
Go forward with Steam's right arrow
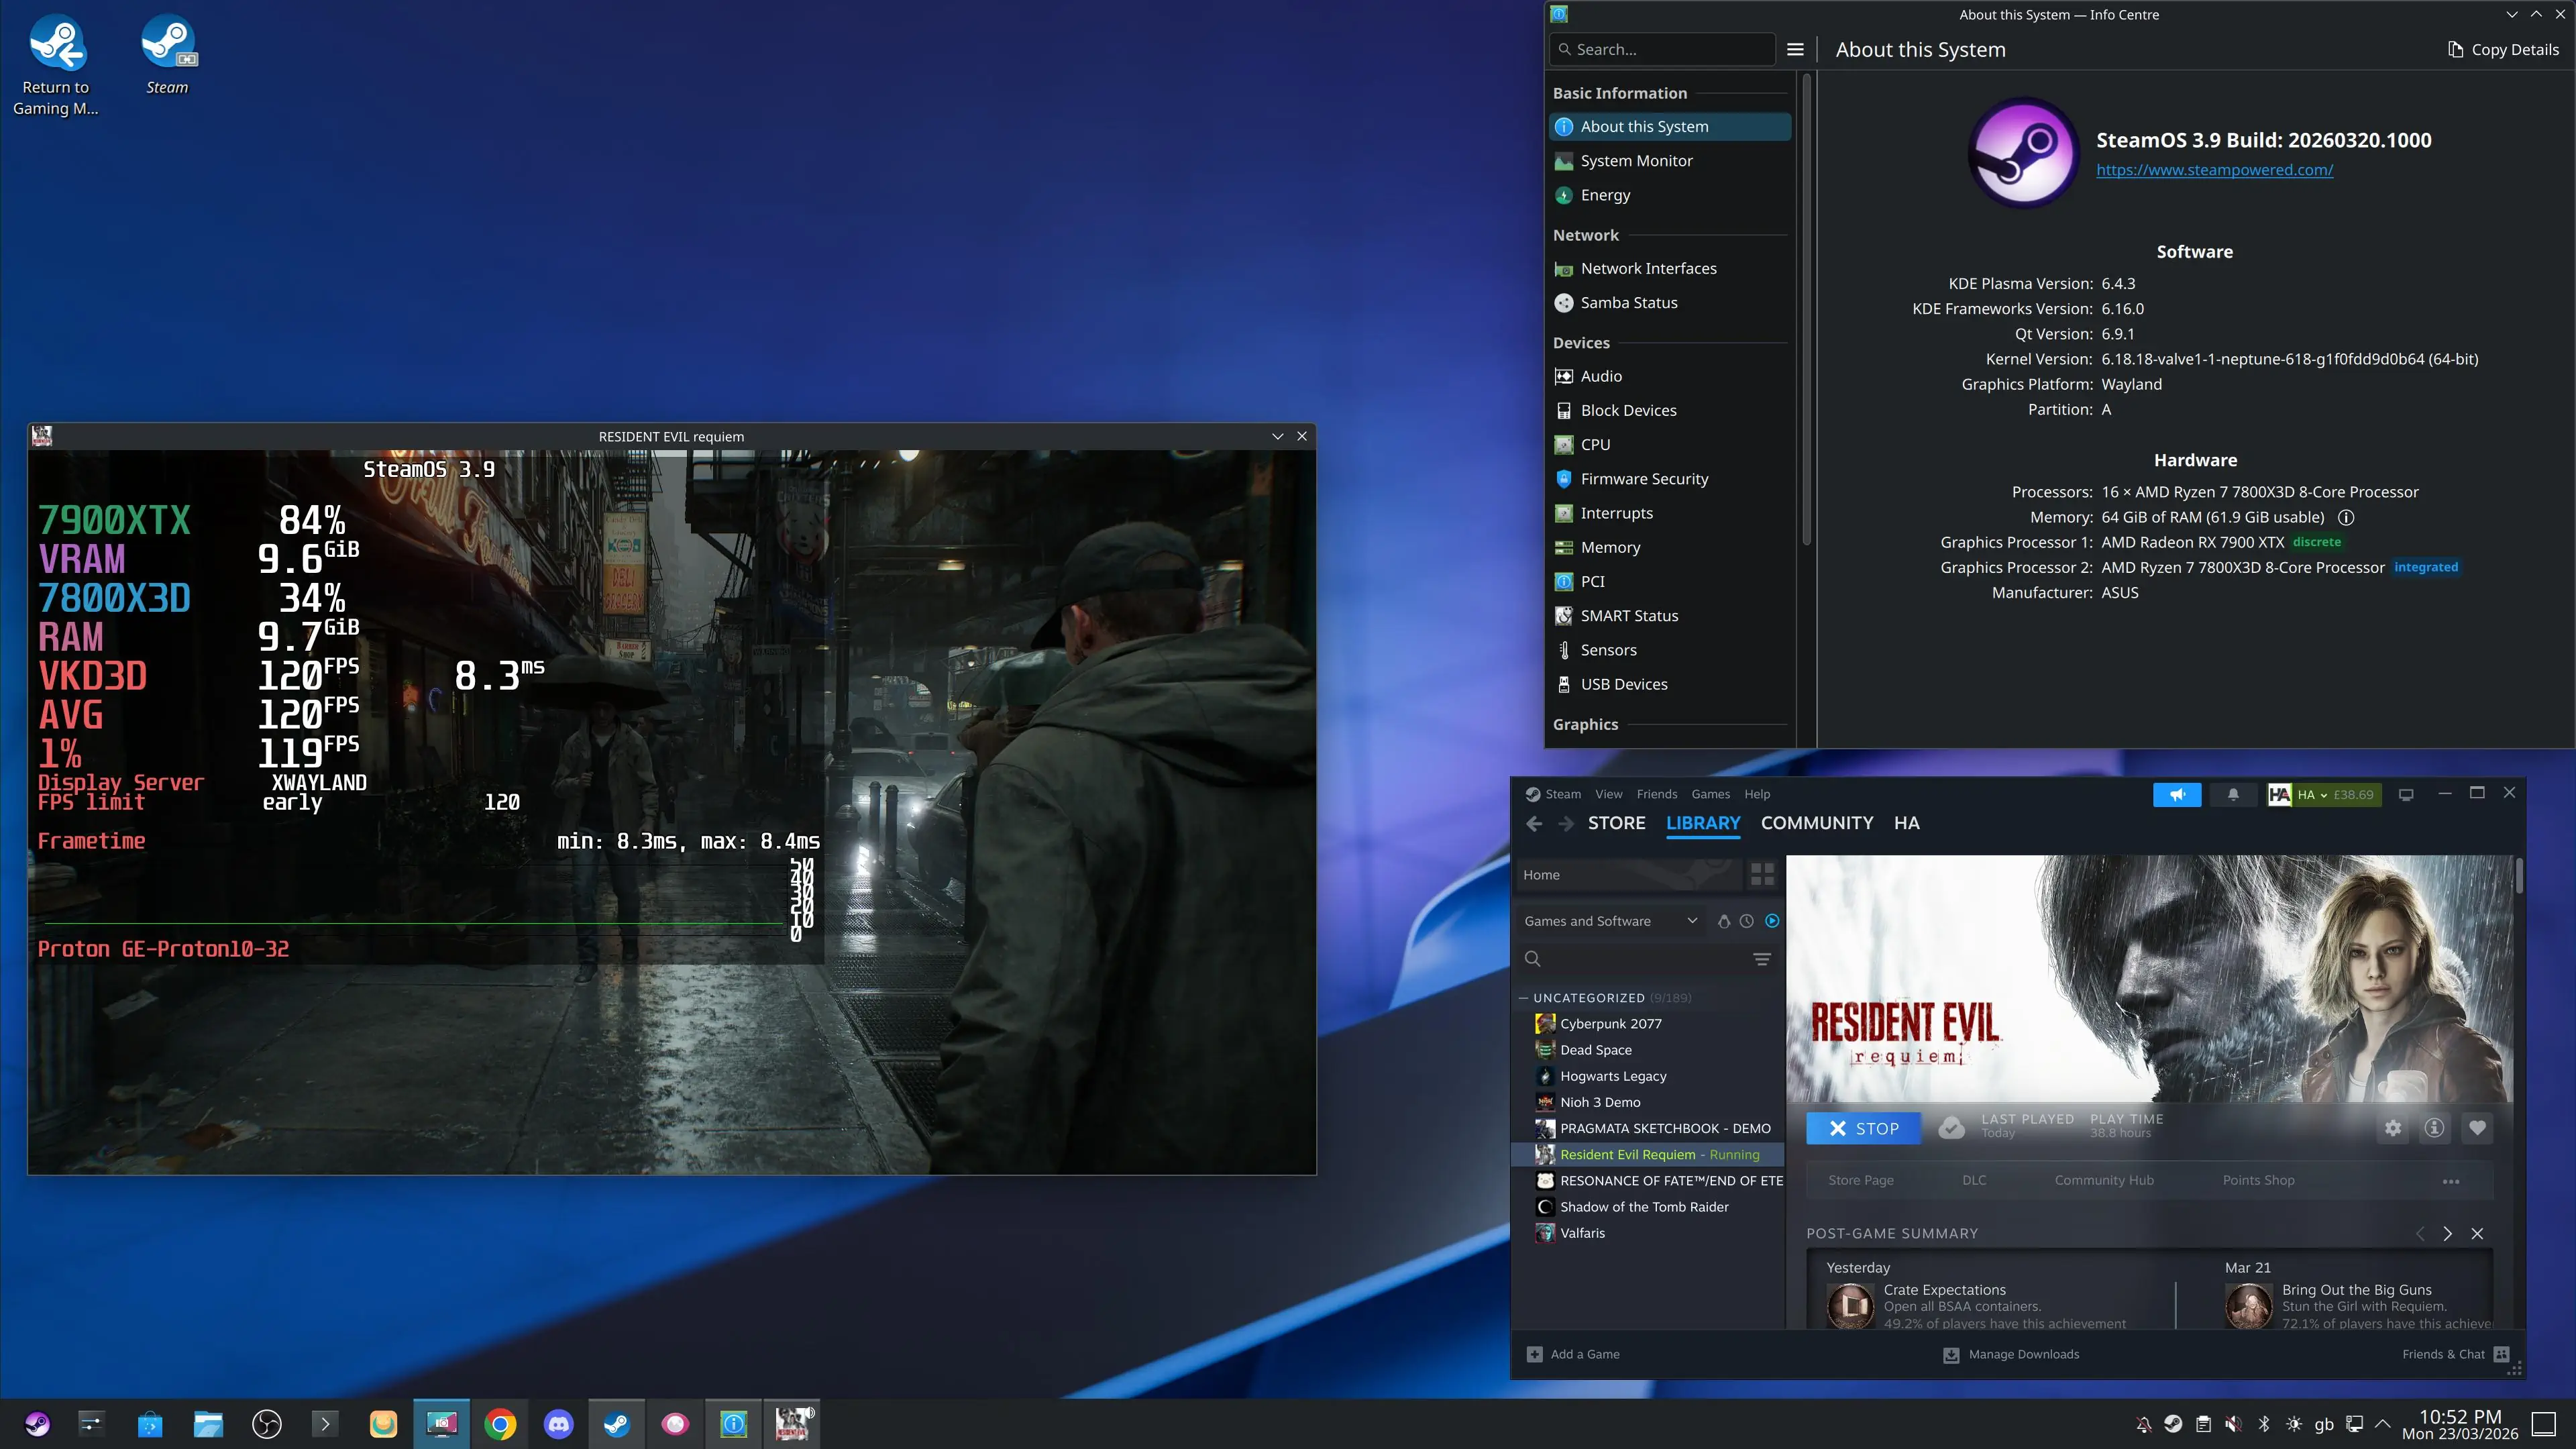pyautogui.click(x=1566, y=823)
